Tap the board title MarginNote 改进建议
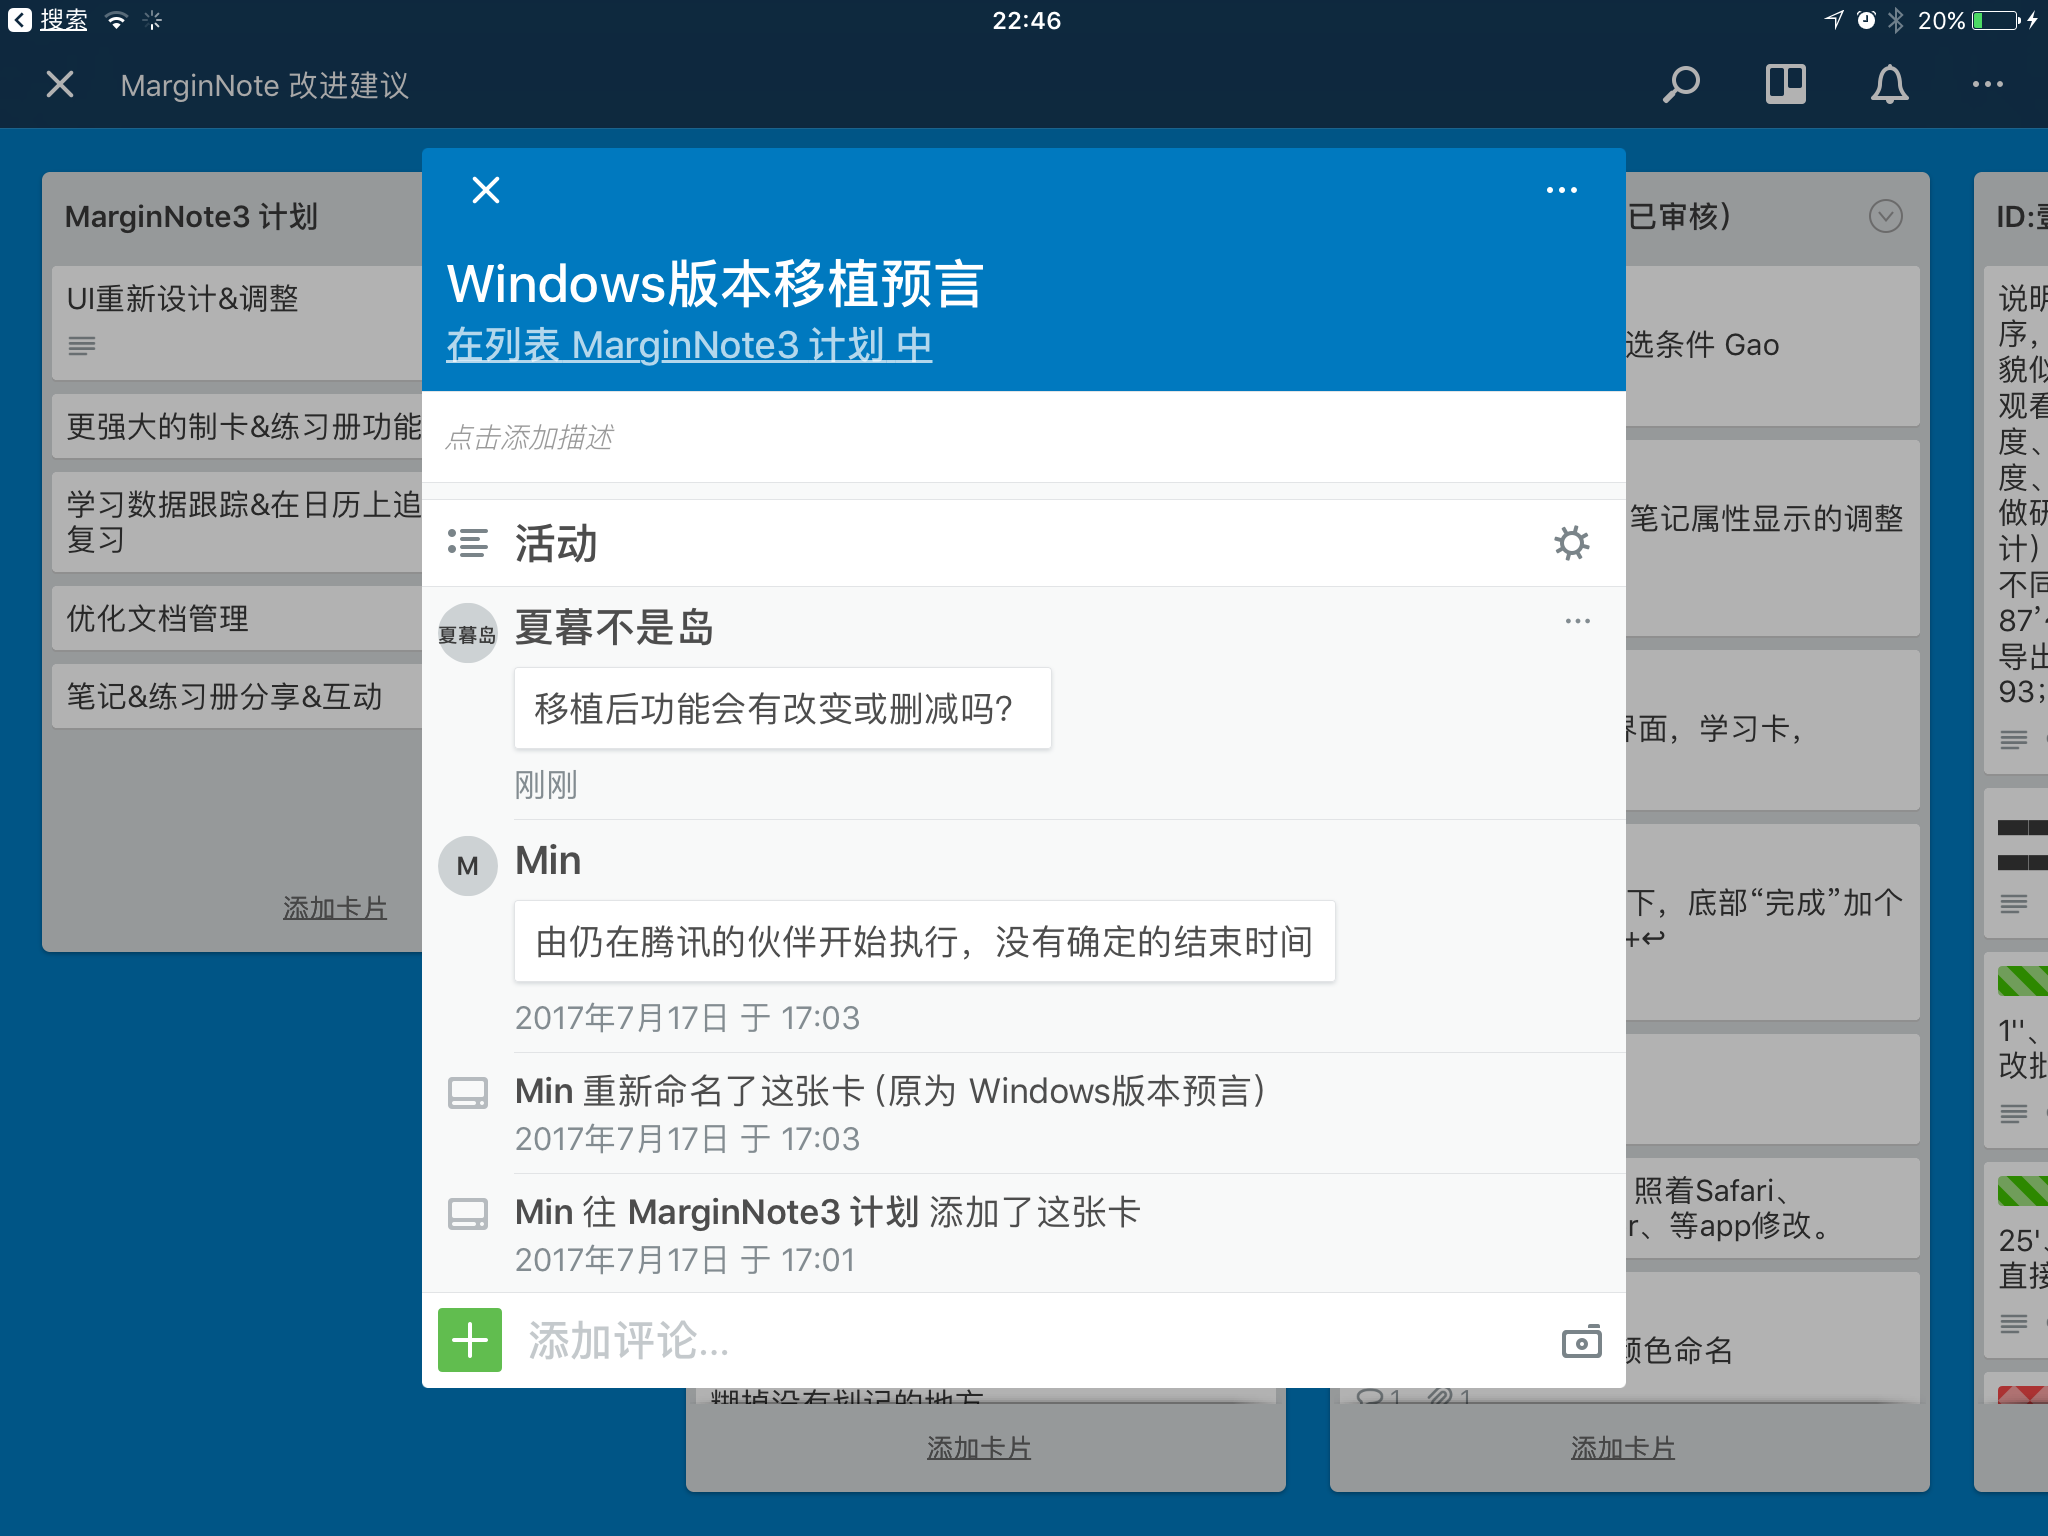Screen dimensions: 2048x1536 click(x=265, y=85)
